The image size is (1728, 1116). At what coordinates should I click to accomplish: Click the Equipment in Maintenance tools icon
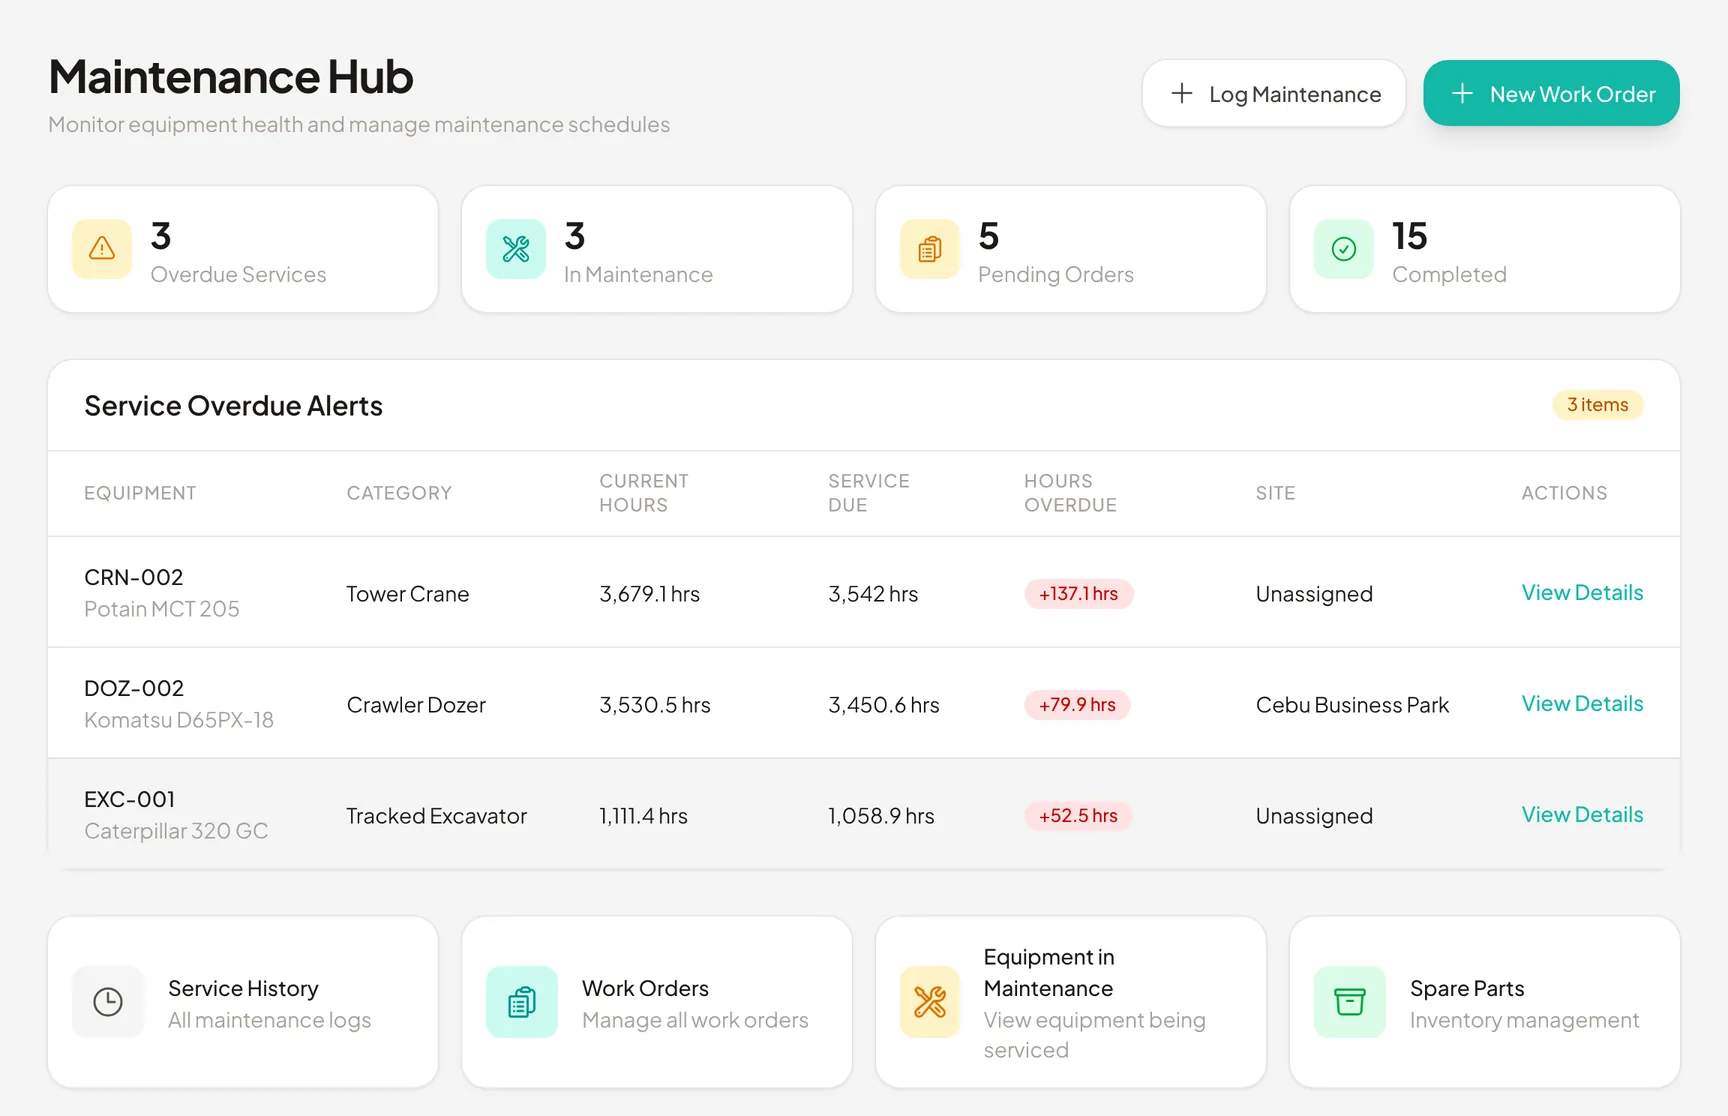(x=930, y=1002)
